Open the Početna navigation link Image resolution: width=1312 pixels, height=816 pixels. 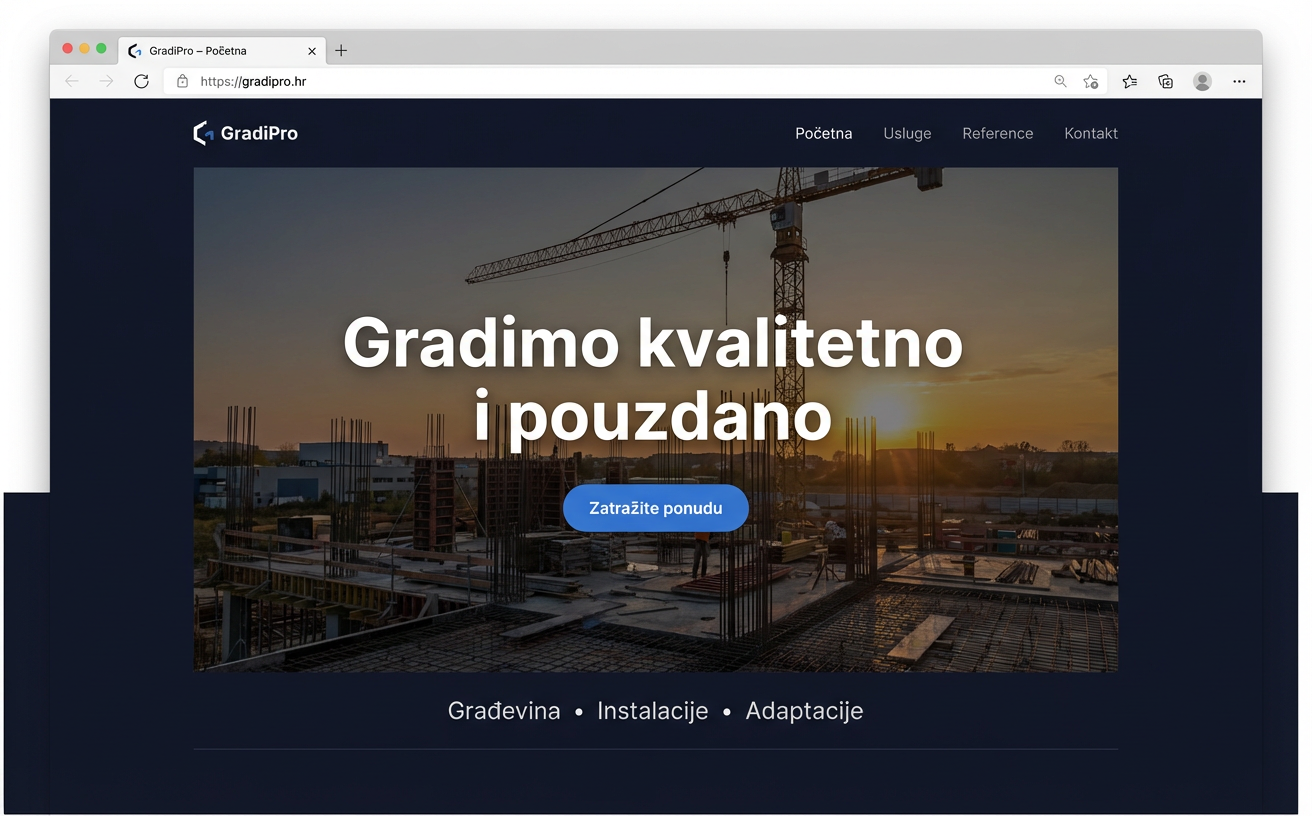coord(824,133)
